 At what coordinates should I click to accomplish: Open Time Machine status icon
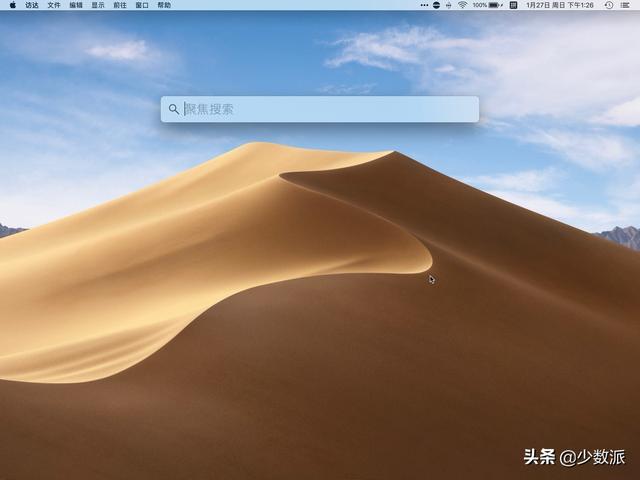click(609, 5)
